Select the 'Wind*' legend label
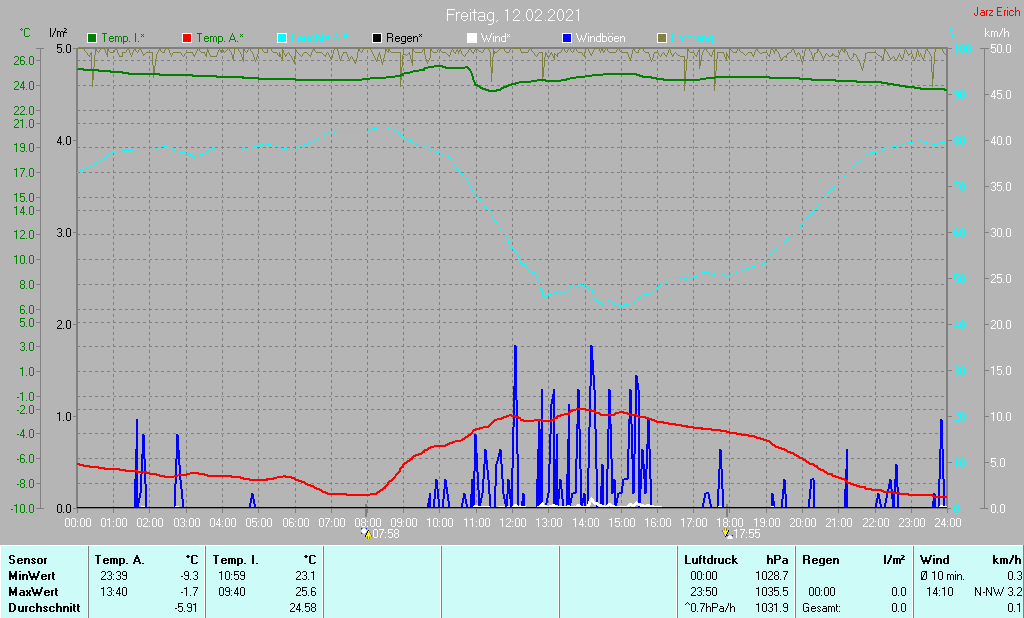 pos(496,39)
